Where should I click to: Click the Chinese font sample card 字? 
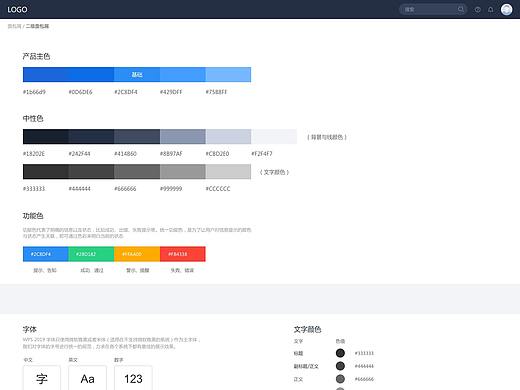tap(42, 378)
